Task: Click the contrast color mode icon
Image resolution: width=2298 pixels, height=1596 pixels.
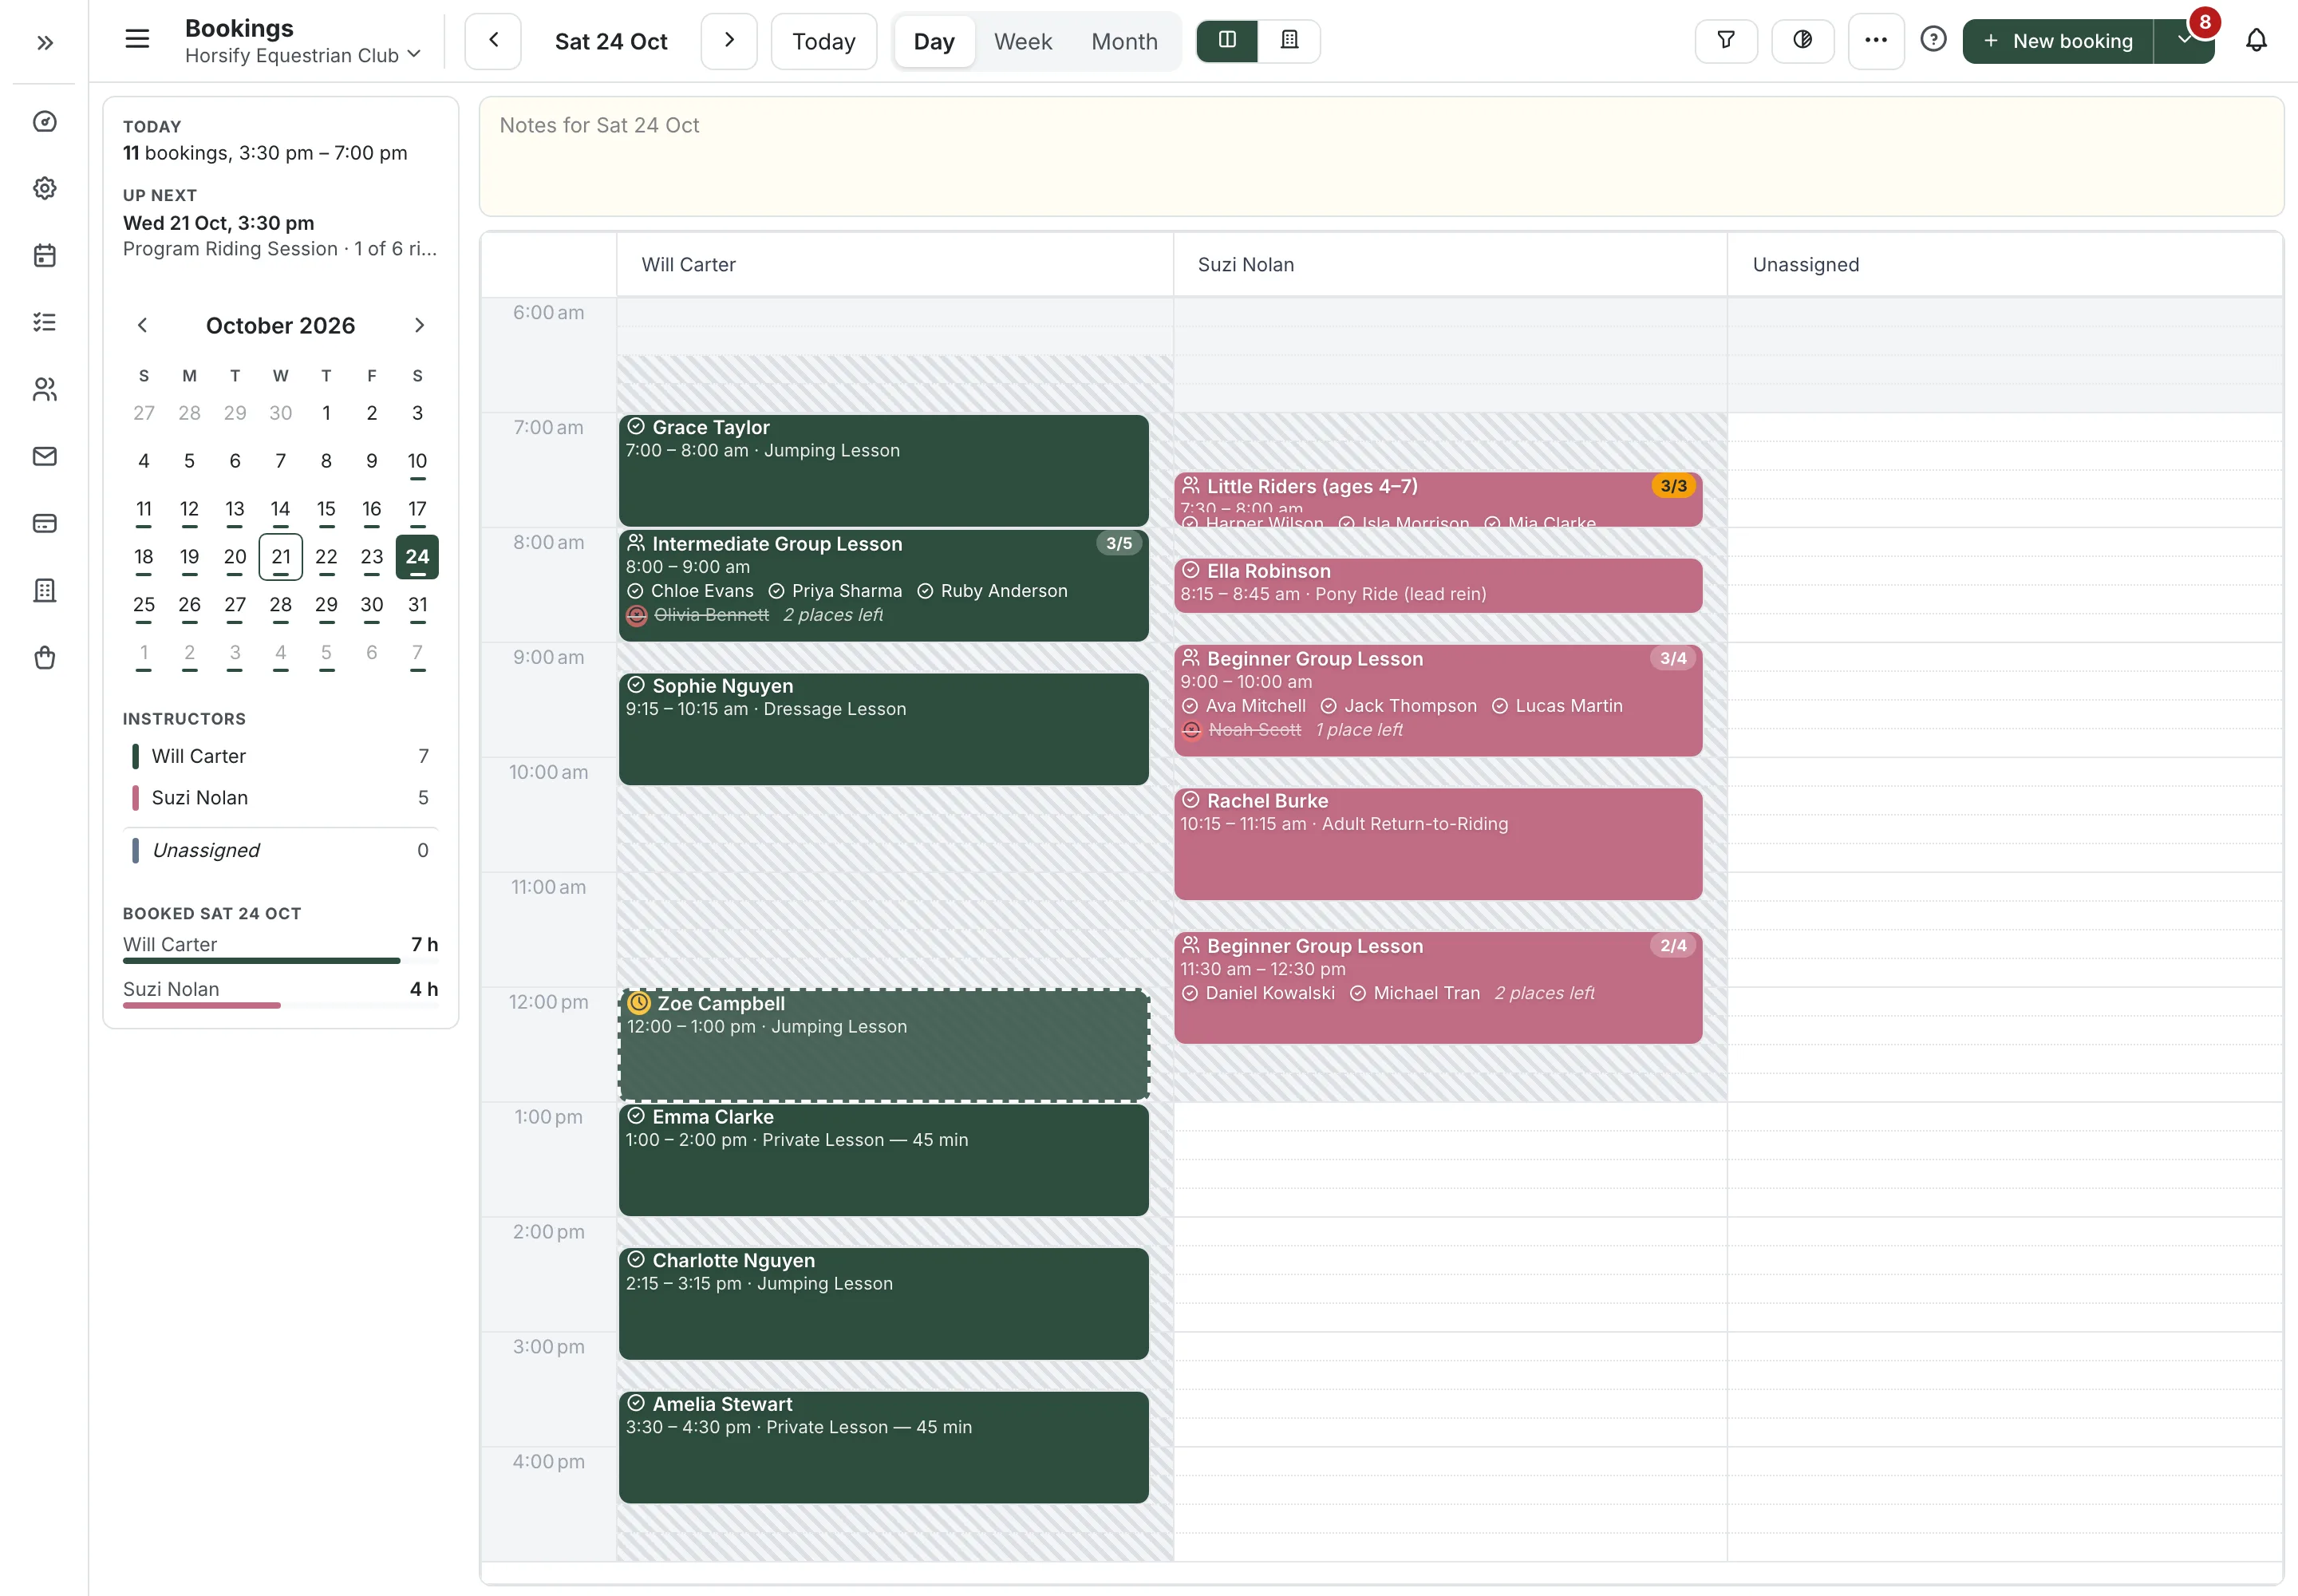Action: coord(1802,41)
